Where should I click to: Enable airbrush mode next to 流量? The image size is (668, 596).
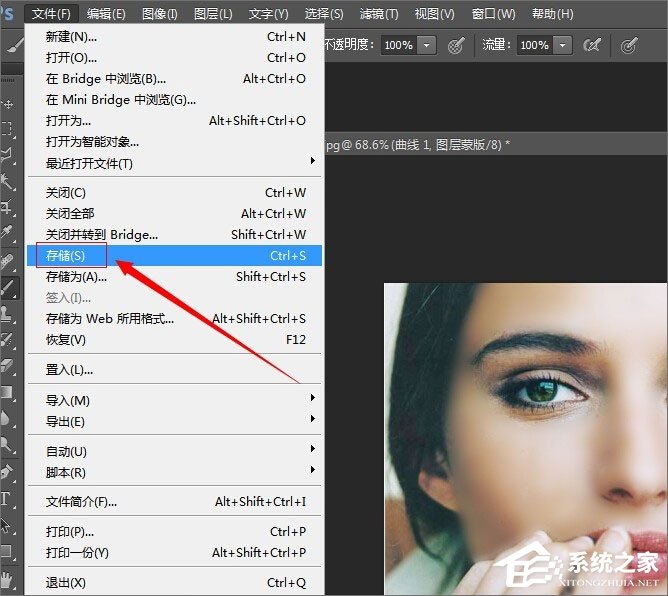[x=592, y=45]
